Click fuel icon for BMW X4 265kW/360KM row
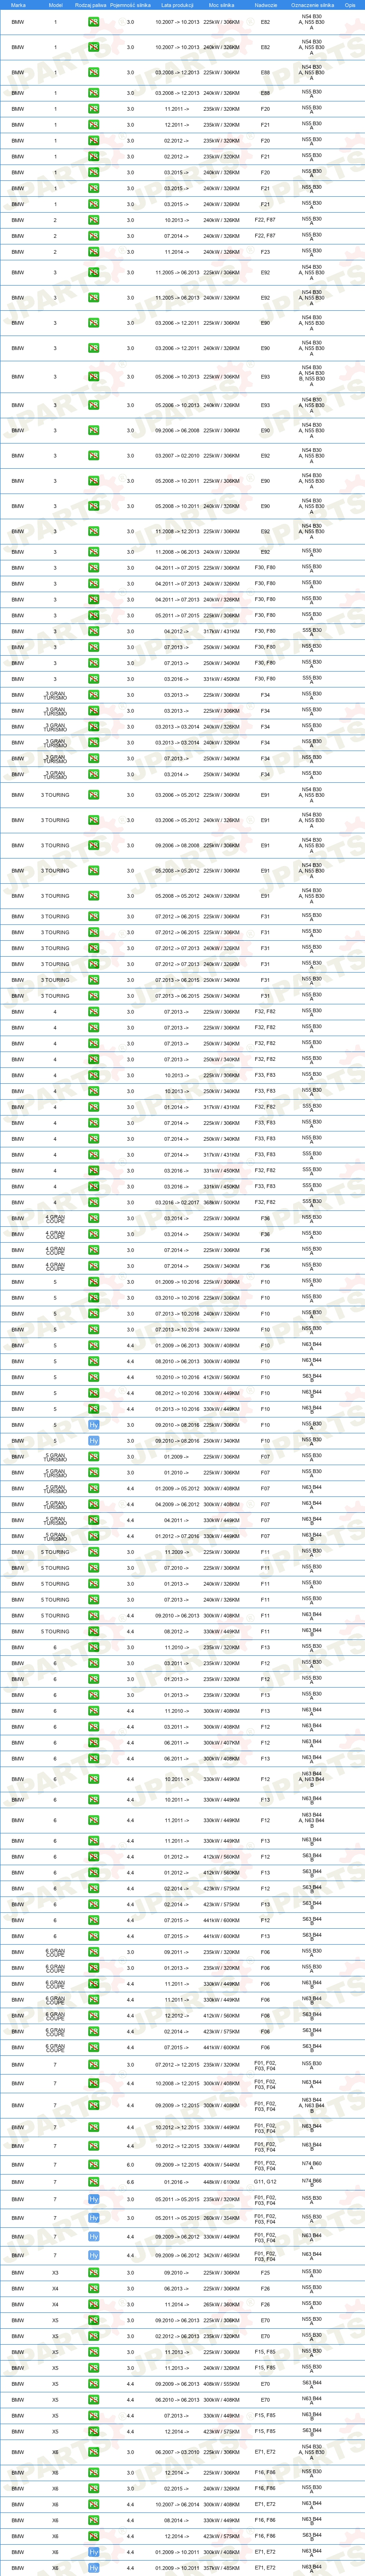 coord(93,2304)
